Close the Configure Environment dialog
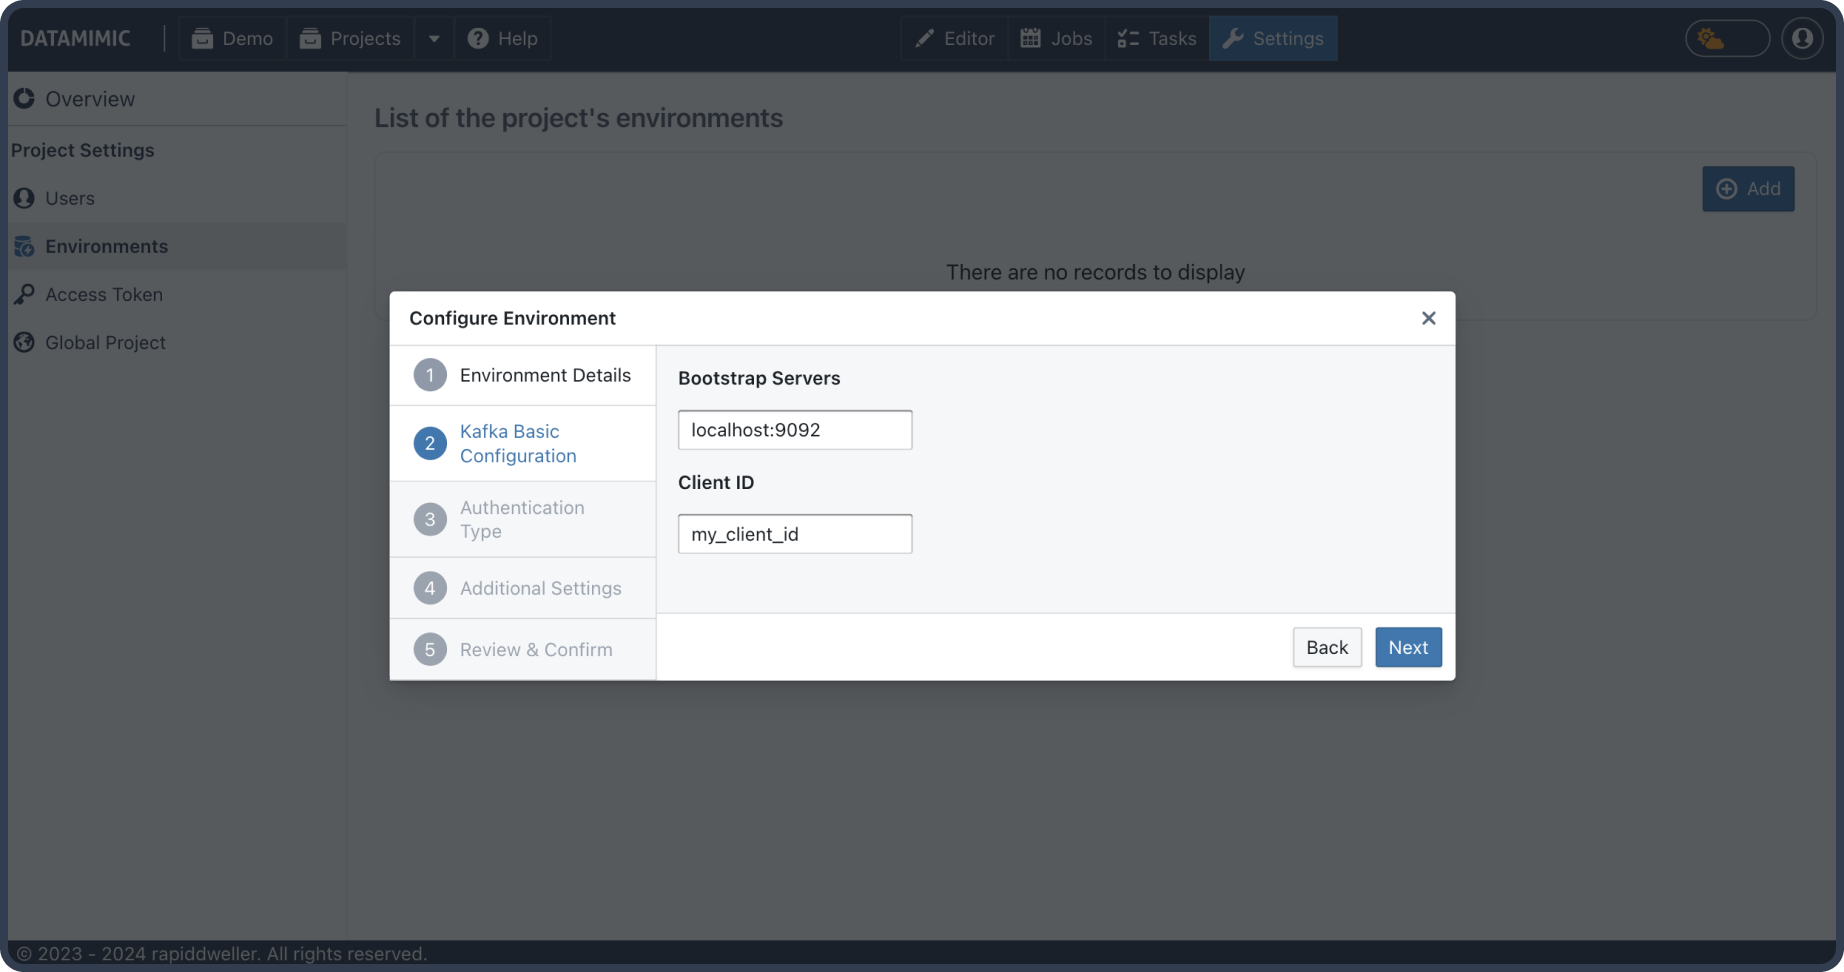Image resolution: width=1844 pixels, height=972 pixels. 1428,318
